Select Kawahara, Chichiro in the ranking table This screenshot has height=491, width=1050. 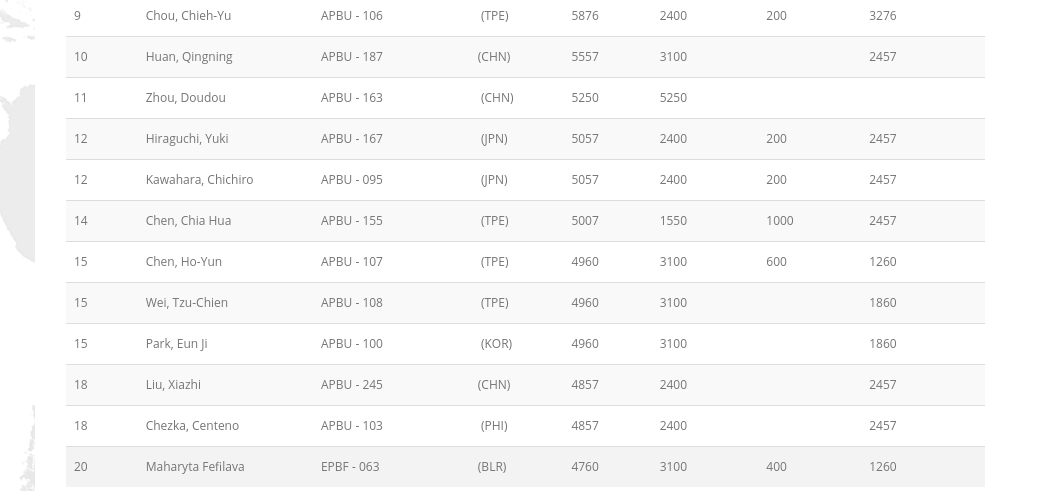[199, 180]
